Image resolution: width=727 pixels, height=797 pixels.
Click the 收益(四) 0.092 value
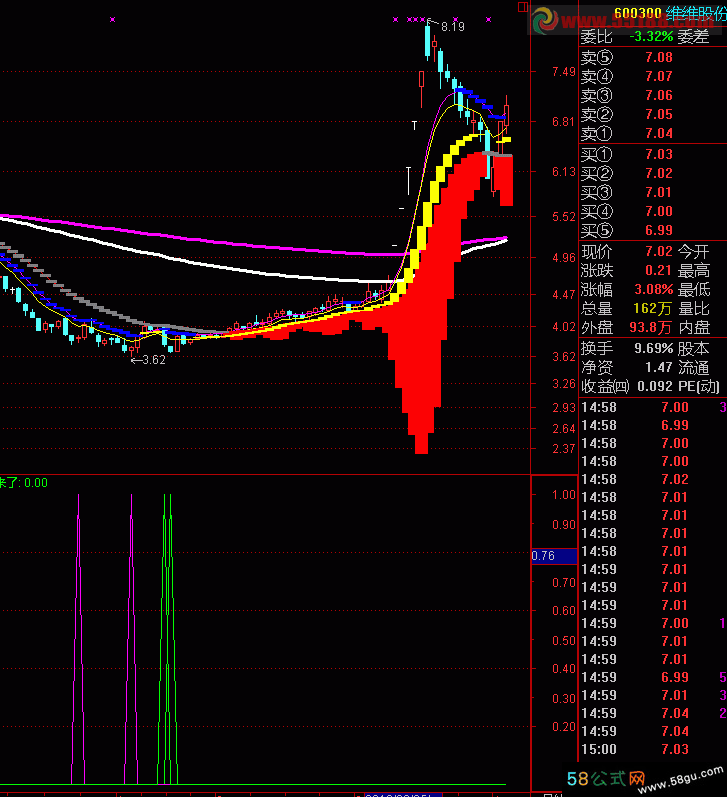pyautogui.click(x=655, y=387)
